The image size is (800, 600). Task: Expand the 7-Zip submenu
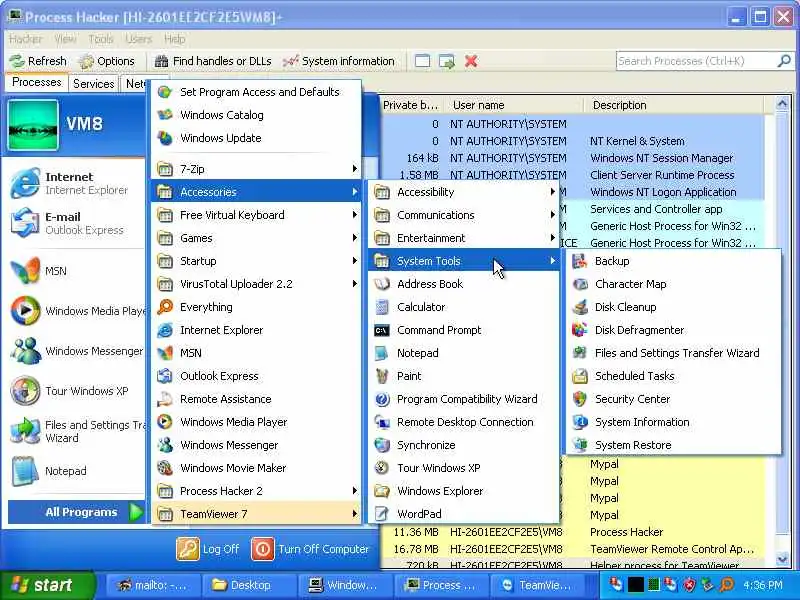[256, 169]
